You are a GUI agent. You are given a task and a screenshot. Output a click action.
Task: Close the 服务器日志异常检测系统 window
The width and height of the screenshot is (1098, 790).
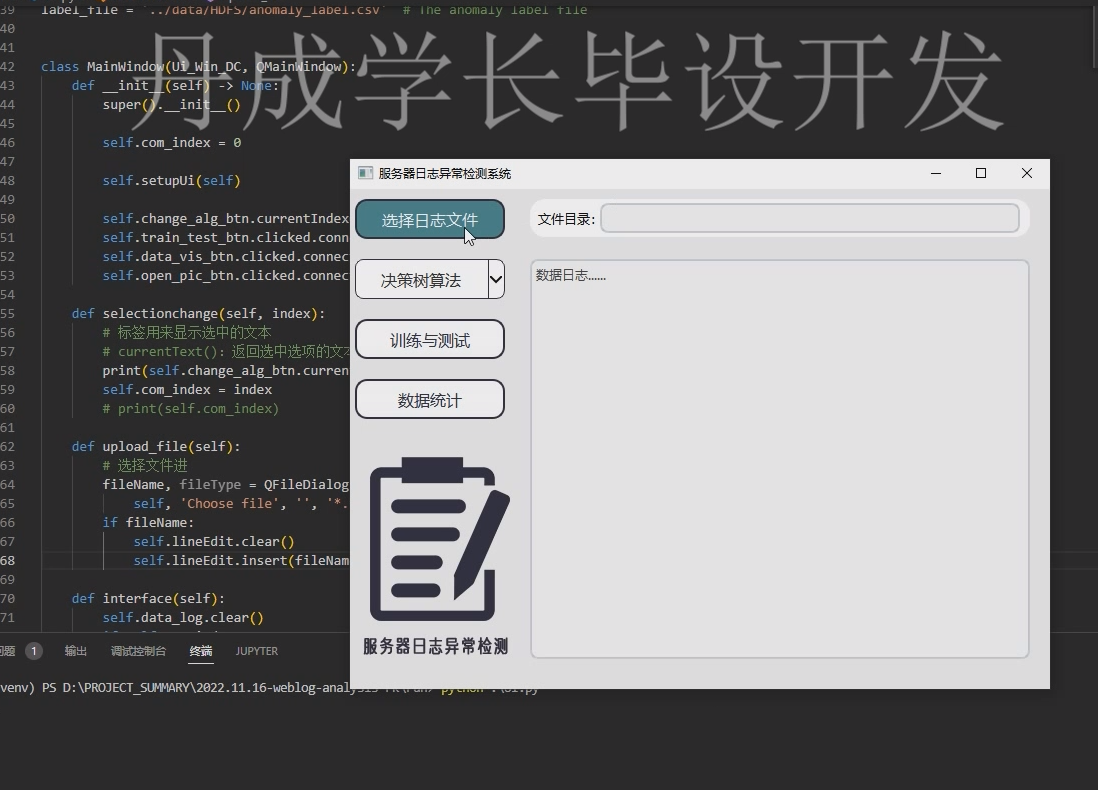tap(1027, 173)
